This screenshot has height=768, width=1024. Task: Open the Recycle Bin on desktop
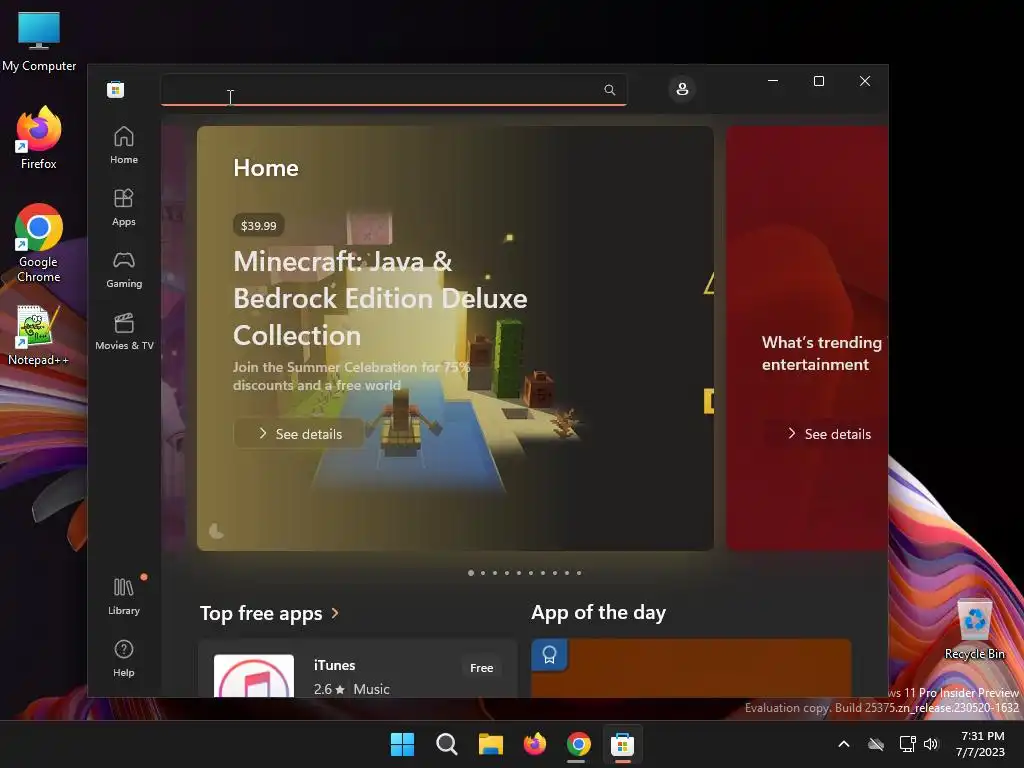[974, 630]
